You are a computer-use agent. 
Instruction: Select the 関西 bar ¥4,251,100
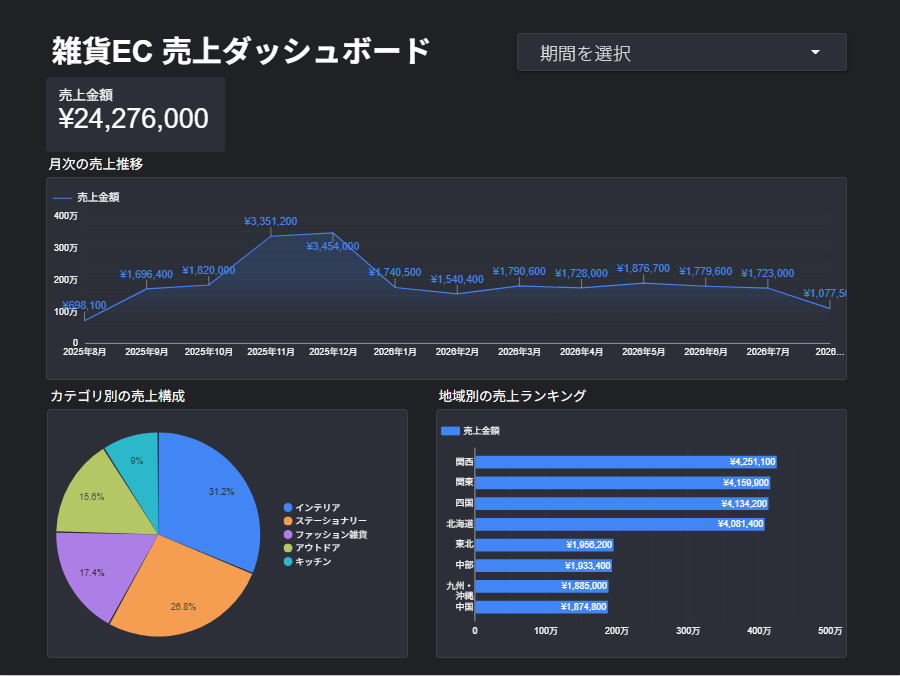(x=626, y=462)
